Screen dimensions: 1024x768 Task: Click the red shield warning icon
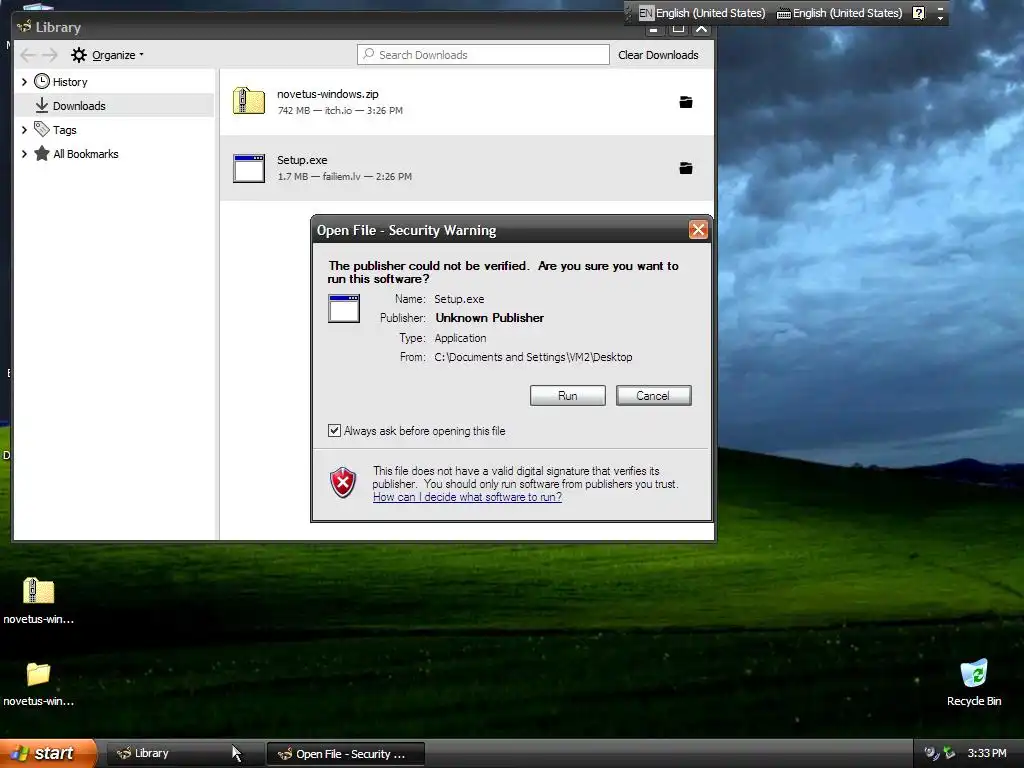tap(343, 483)
